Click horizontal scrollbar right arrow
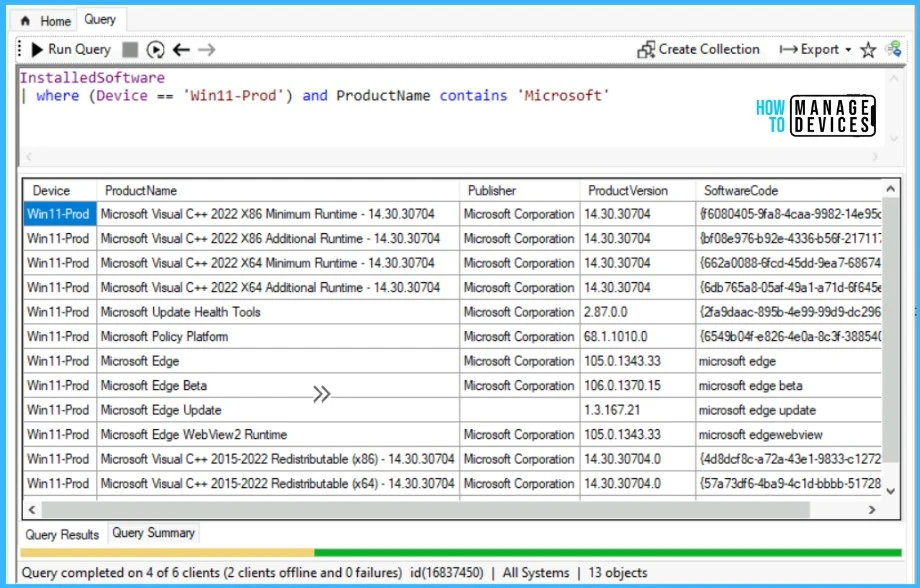The width and height of the screenshot is (920, 588). point(872,510)
